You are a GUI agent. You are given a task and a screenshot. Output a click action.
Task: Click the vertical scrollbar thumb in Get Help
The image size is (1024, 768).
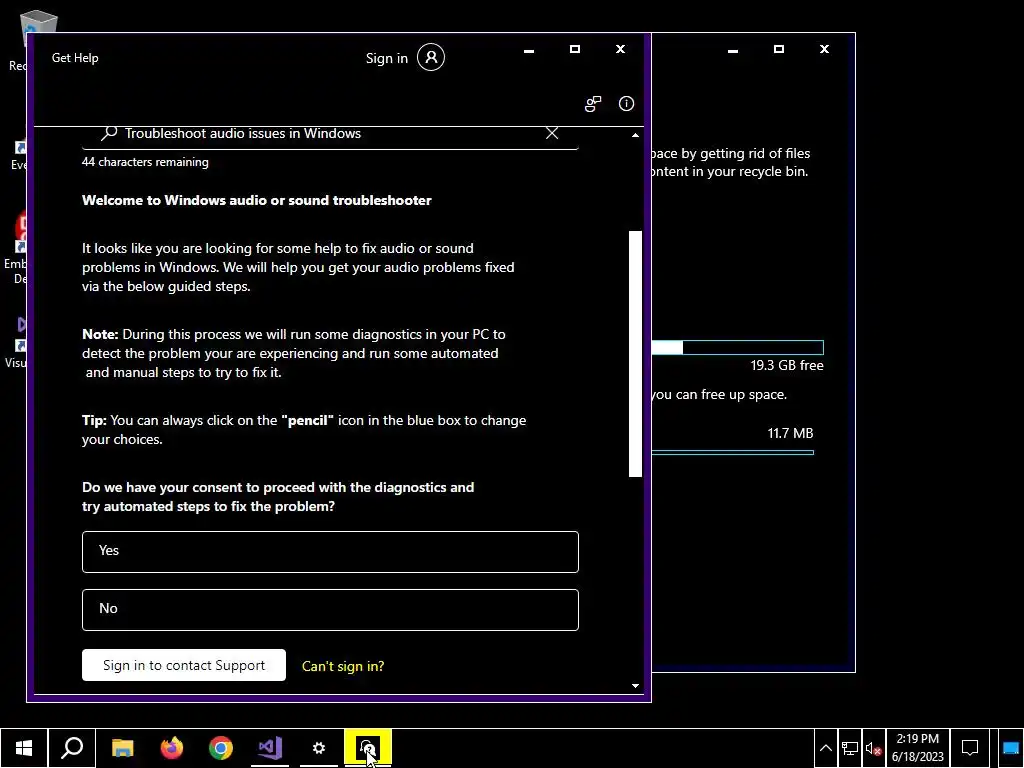click(x=635, y=353)
